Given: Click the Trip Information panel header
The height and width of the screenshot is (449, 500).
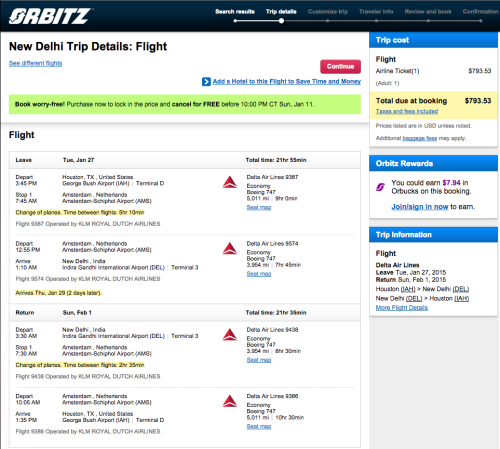Looking at the screenshot, I should pyautogui.click(x=433, y=235).
